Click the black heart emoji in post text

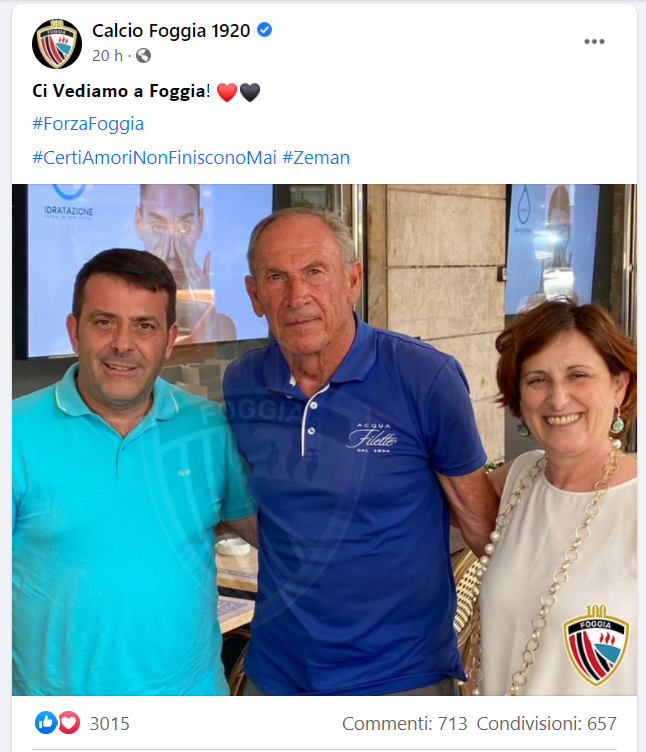250,92
